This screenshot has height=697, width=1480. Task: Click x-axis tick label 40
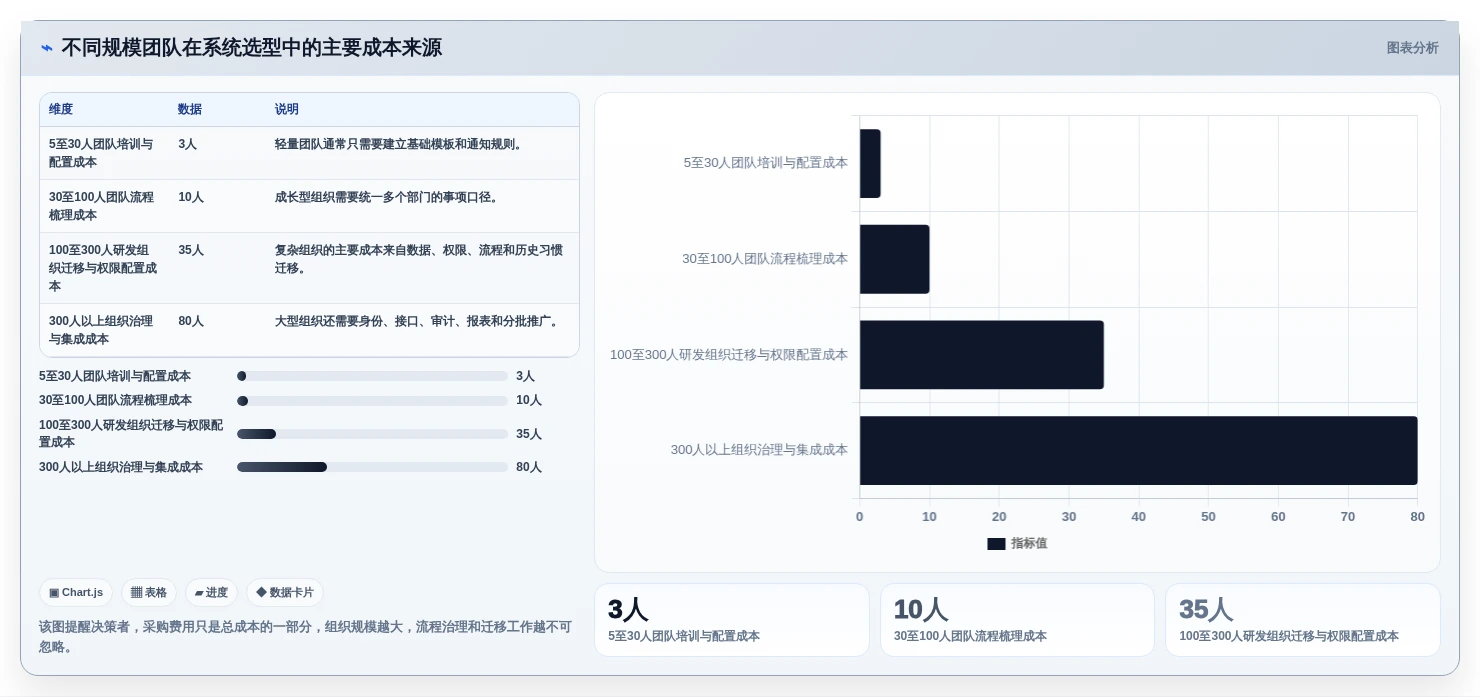(1139, 517)
